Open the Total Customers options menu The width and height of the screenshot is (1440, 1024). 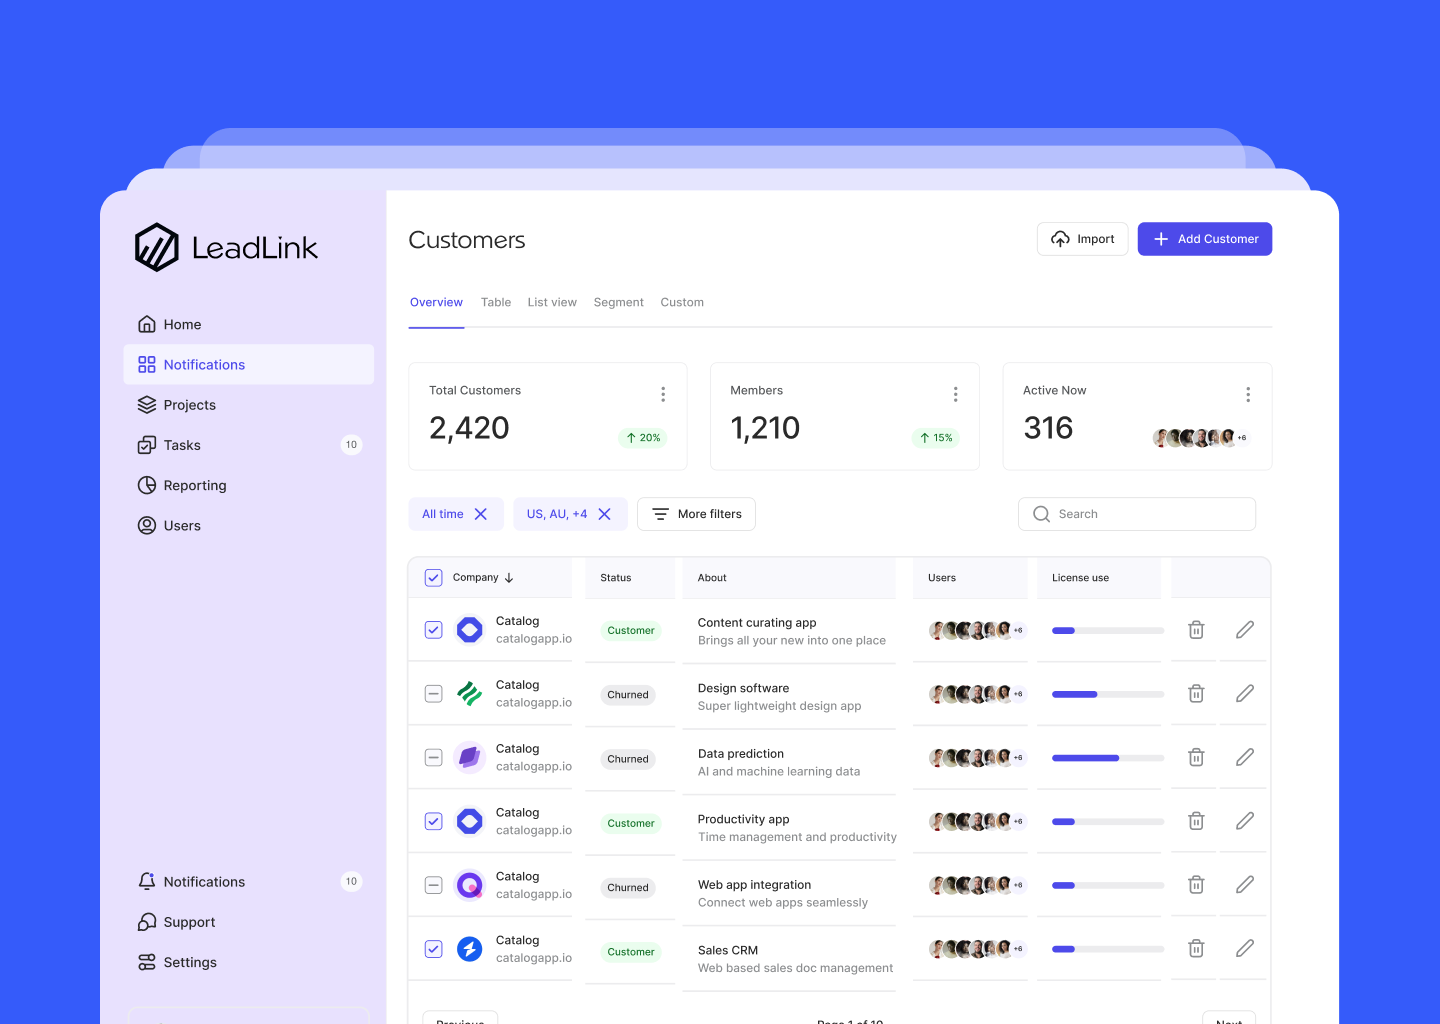click(663, 394)
